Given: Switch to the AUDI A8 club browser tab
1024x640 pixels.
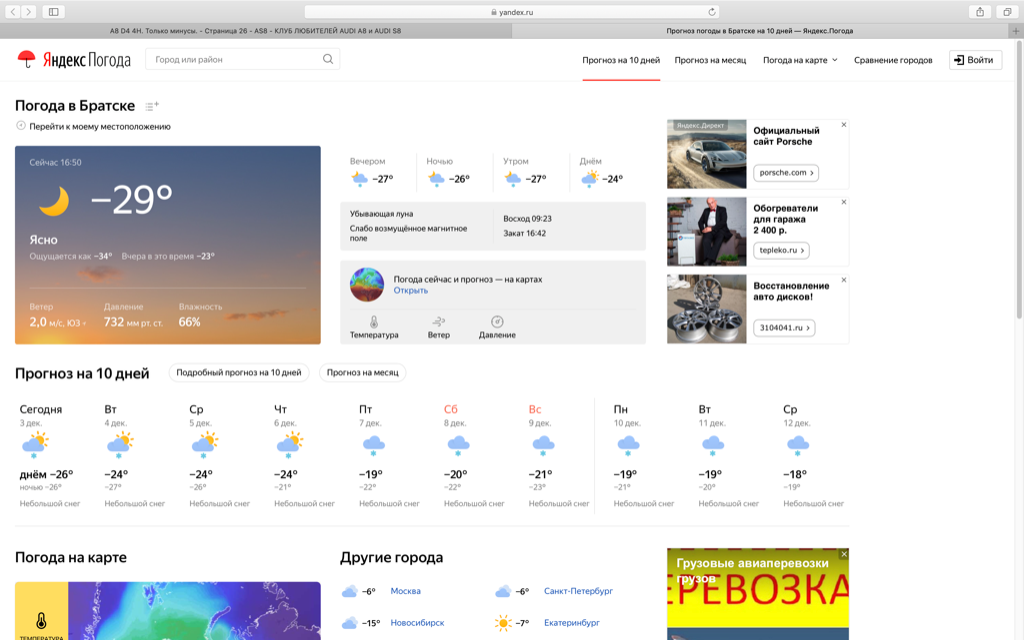Looking at the screenshot, I should [256, 31].
